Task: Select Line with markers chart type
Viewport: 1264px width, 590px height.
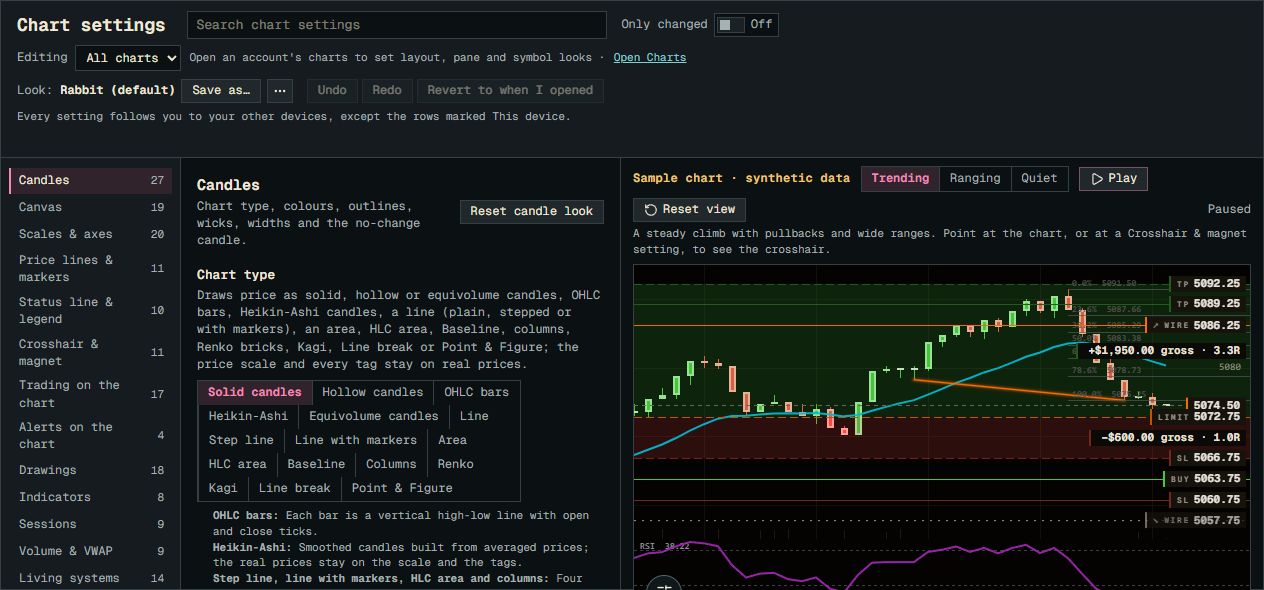Action: coord(356,440)
